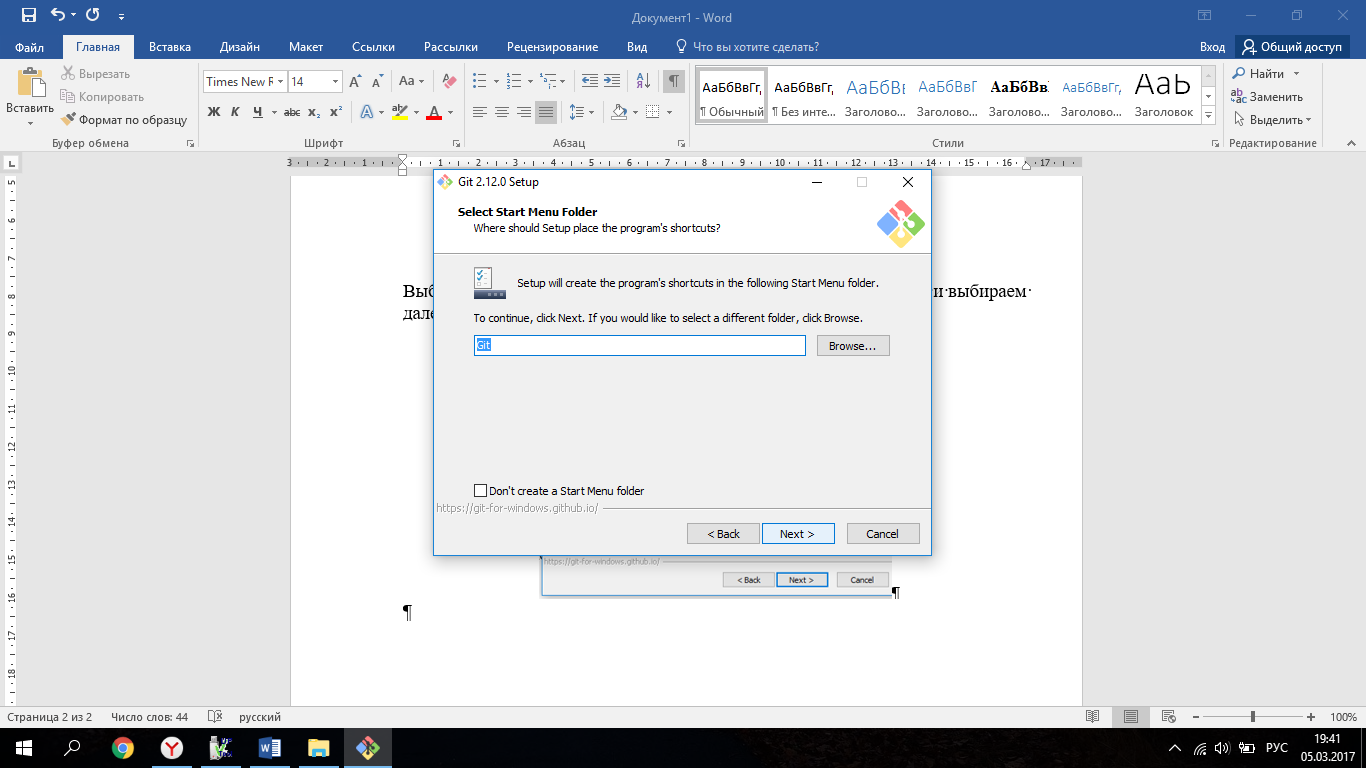The image size is (1366, 768).
Task: Click the Общий доступ (Share) button
Action: coord(1293,47)
